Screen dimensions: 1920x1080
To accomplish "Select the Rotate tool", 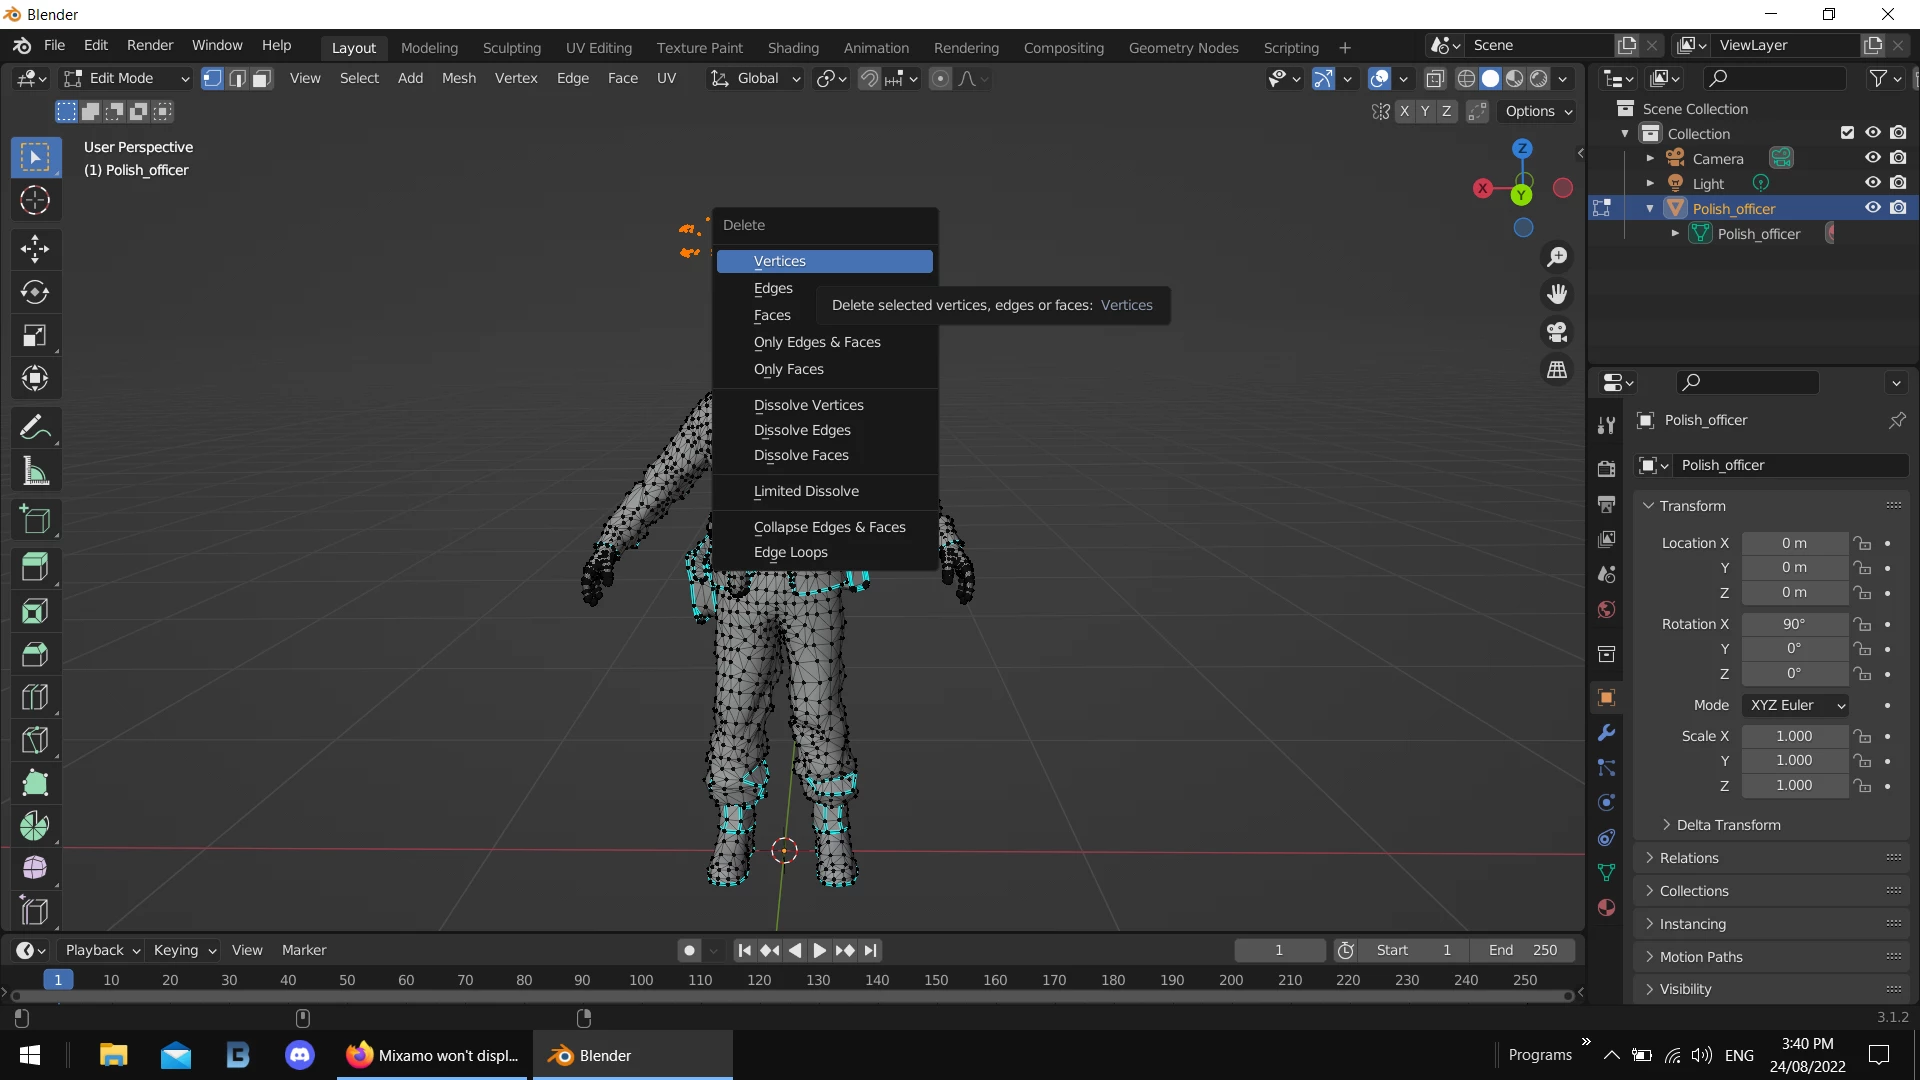I will click(35, 292).
